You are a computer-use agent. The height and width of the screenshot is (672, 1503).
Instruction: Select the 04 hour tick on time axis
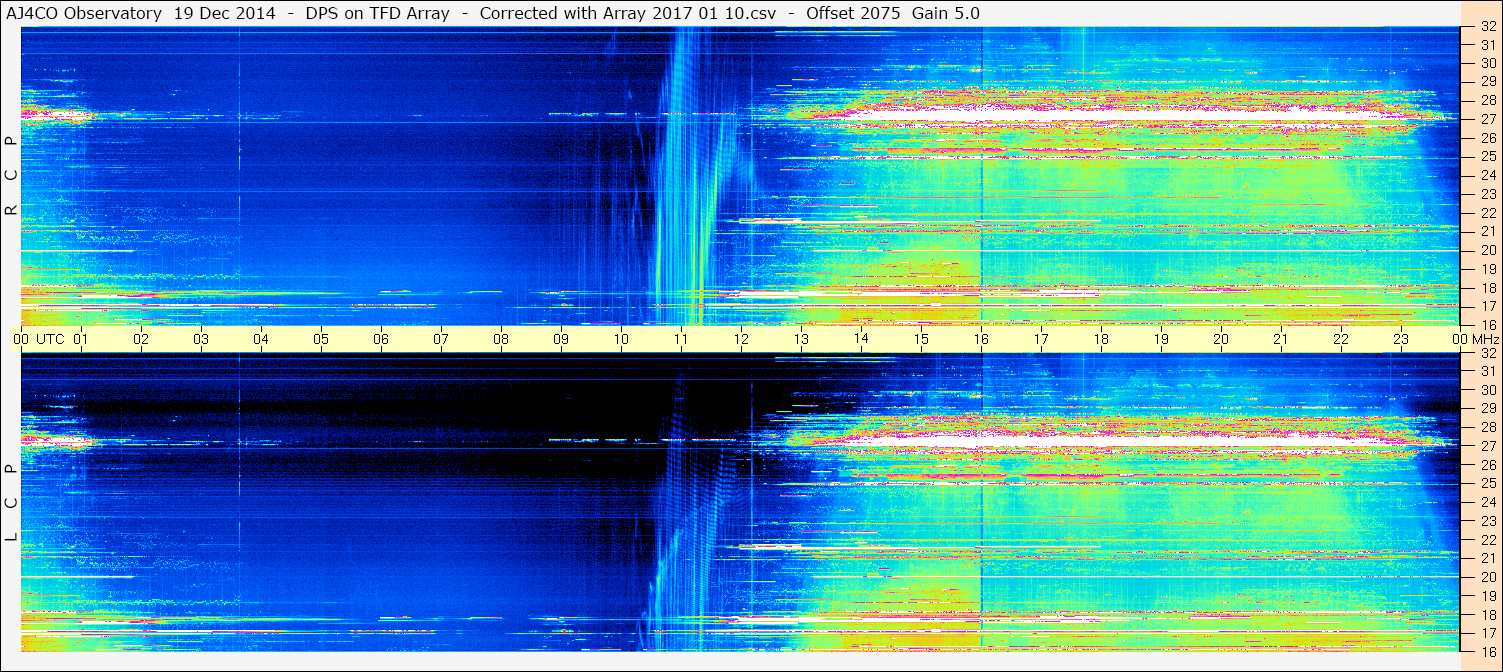pos(261,339)
